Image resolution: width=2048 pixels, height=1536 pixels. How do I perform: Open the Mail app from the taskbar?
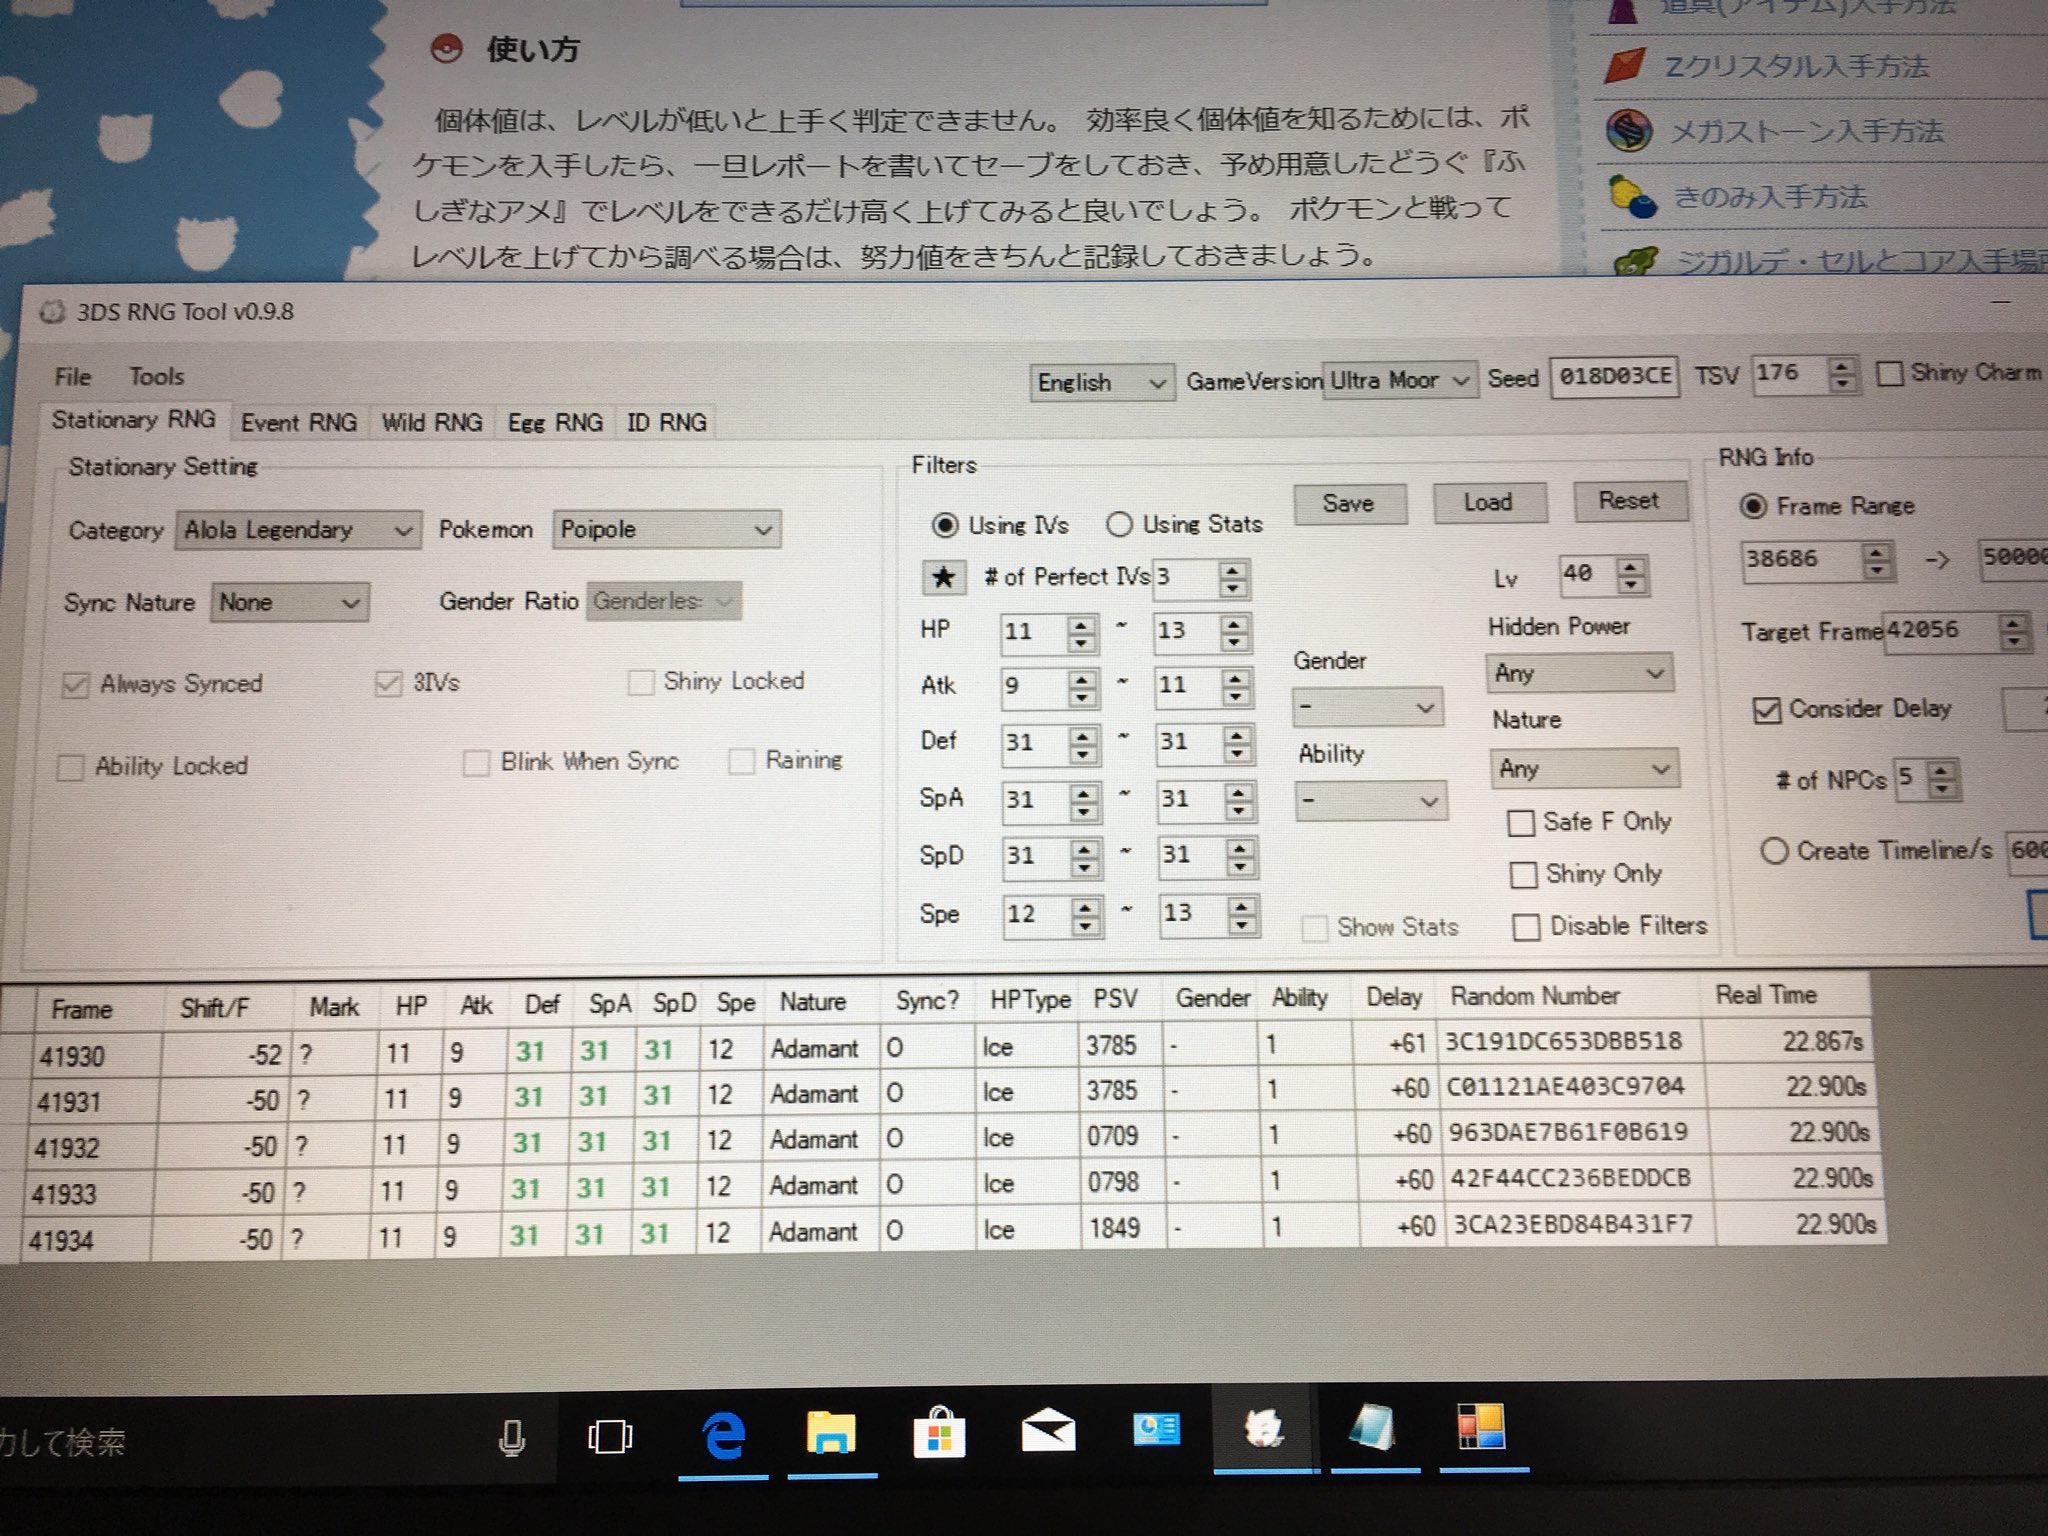(1047, 1432)
